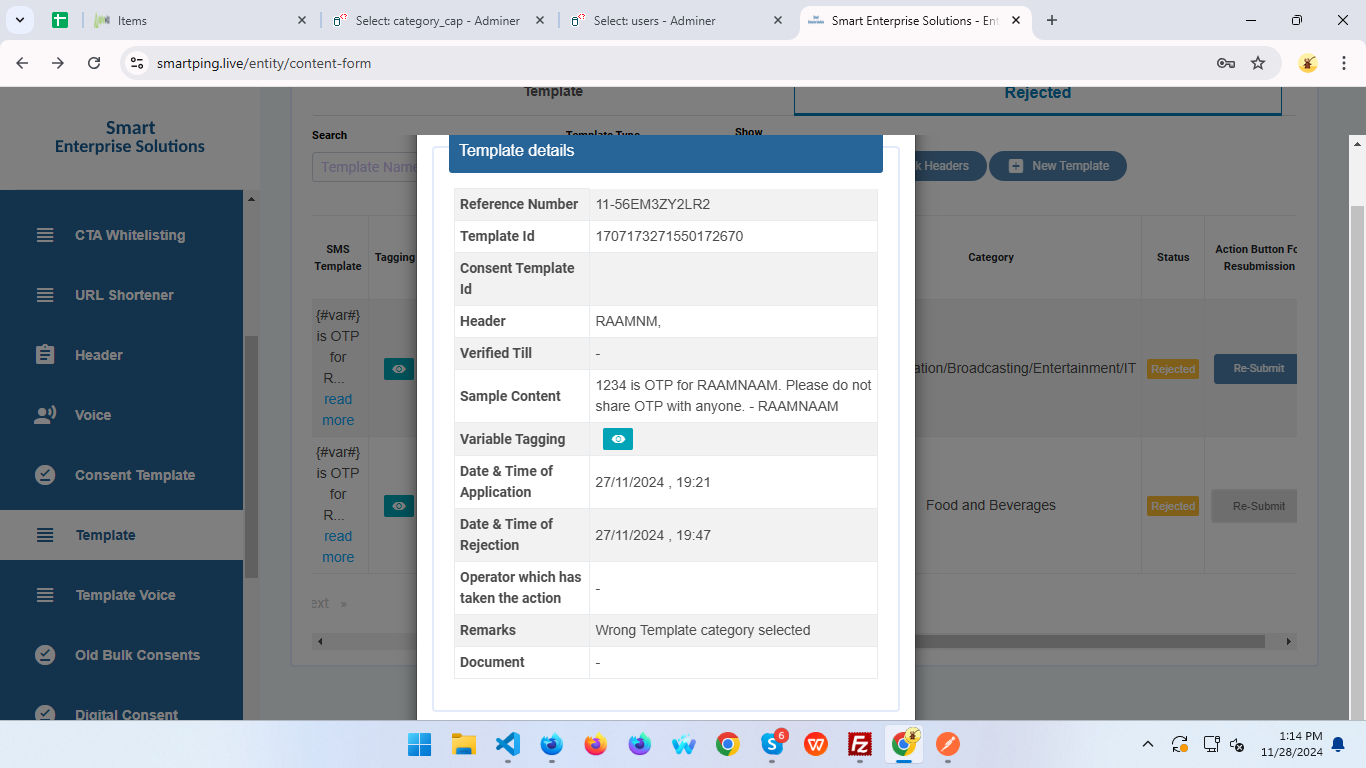
Task: Re-Submit the first rejected template
Action: pyautogui.click(x=1257, y=368)
